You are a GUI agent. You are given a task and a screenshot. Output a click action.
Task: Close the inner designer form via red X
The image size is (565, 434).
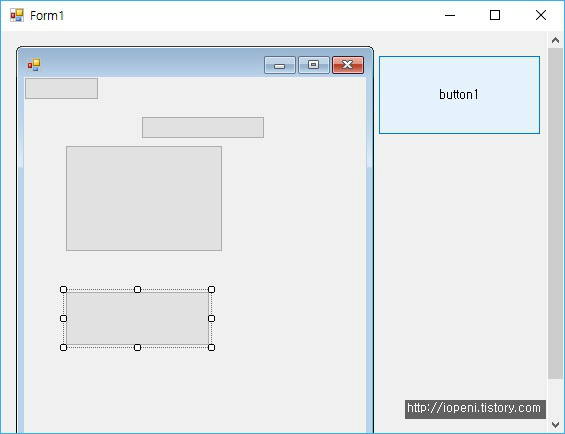[x=348, y=65]
